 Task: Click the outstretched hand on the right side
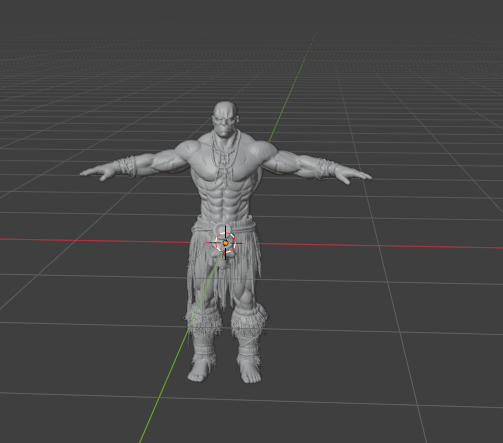[x=353, y=175]
